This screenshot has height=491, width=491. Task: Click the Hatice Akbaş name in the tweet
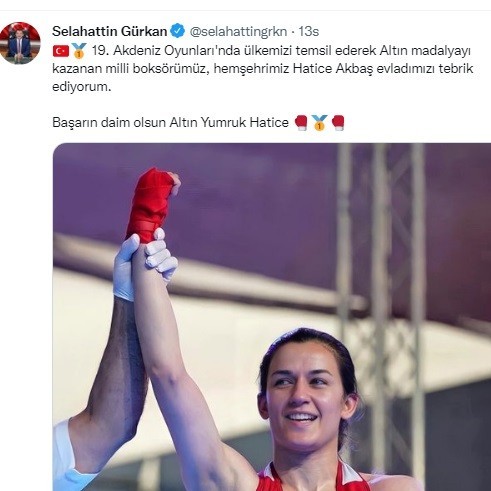coord(333,69)
